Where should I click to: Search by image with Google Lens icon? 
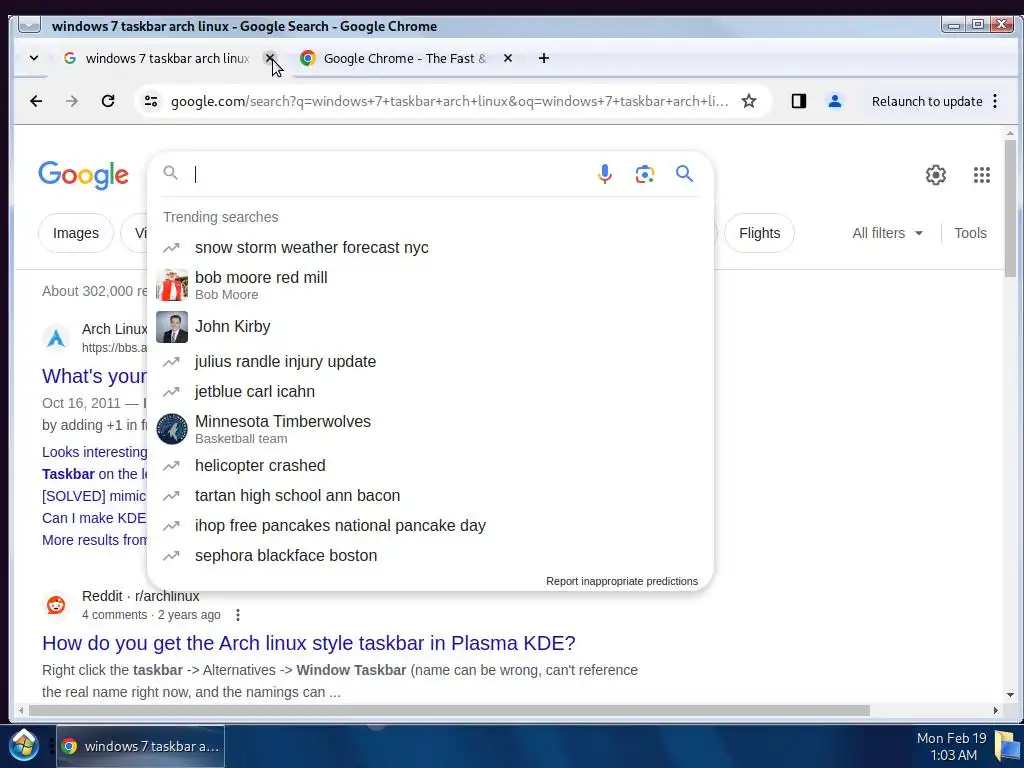click(645, 174)
